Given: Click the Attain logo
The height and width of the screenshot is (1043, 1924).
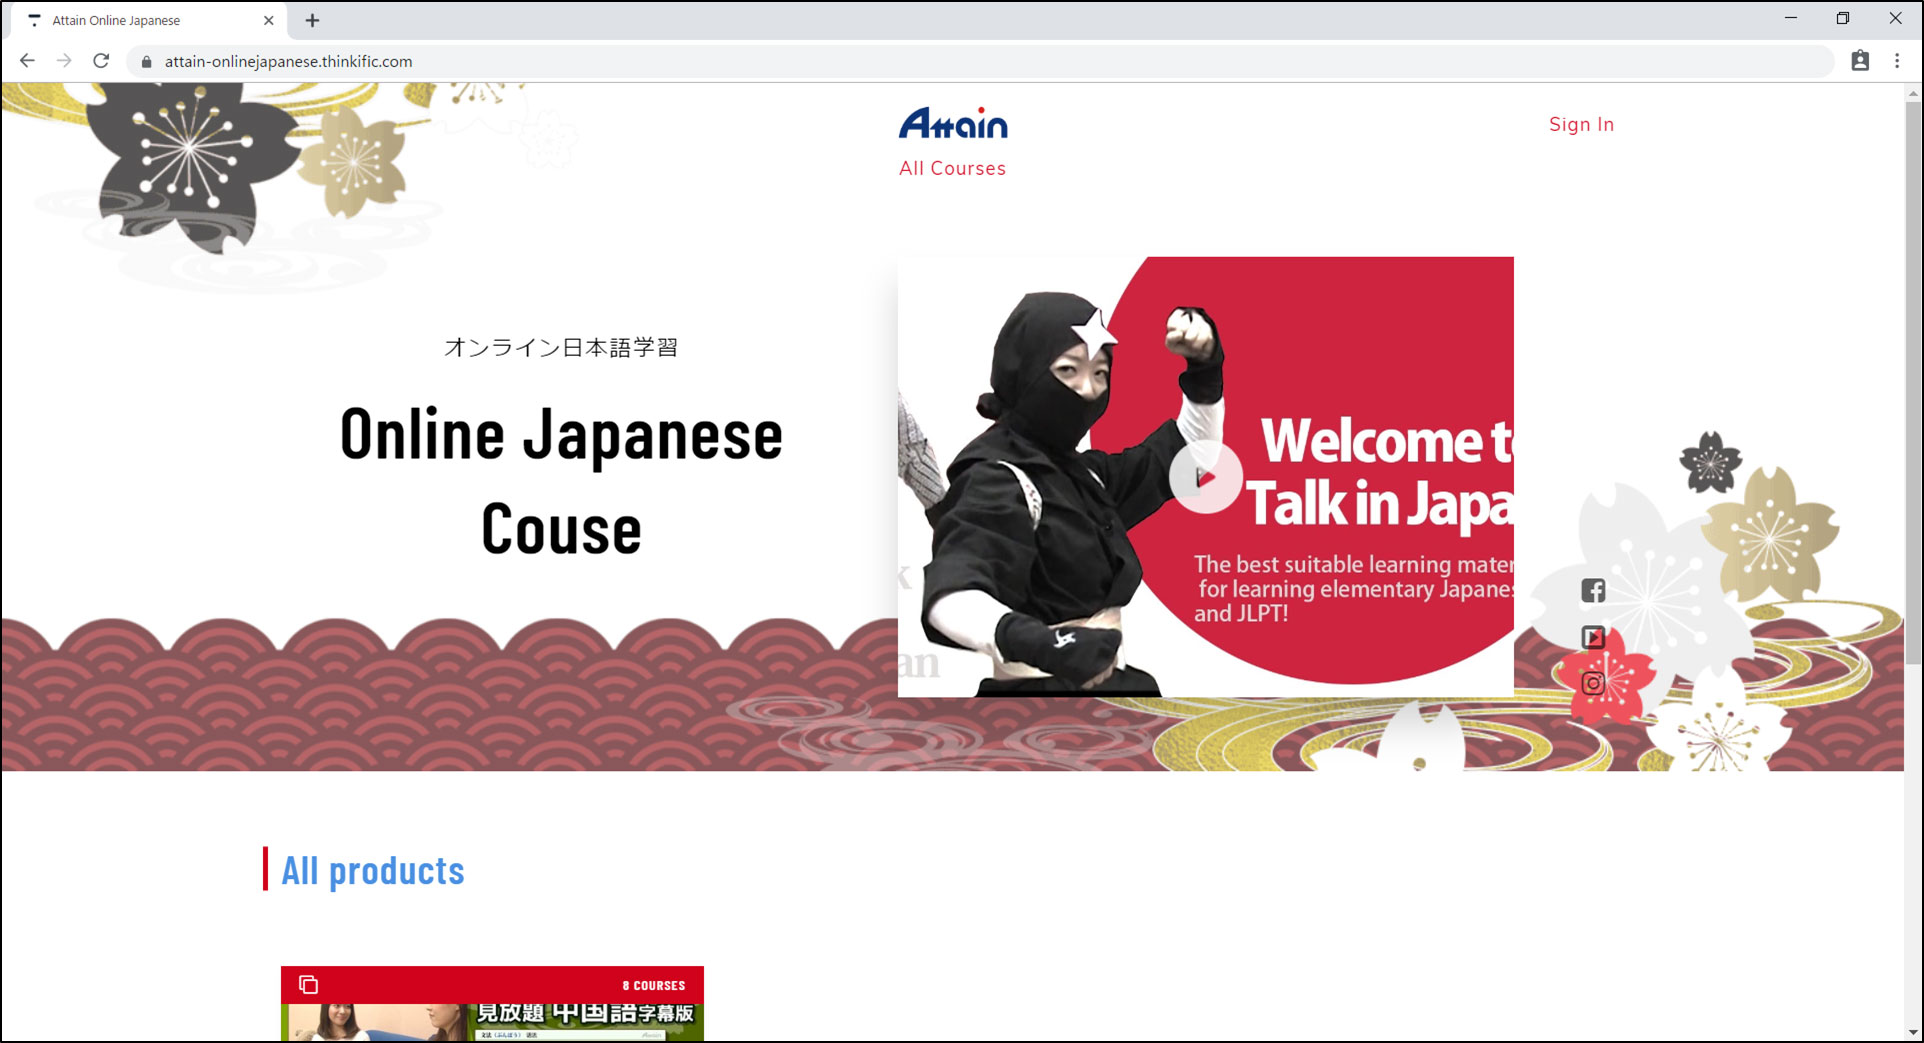Looking at the screenshot, I should click(953, 124).
